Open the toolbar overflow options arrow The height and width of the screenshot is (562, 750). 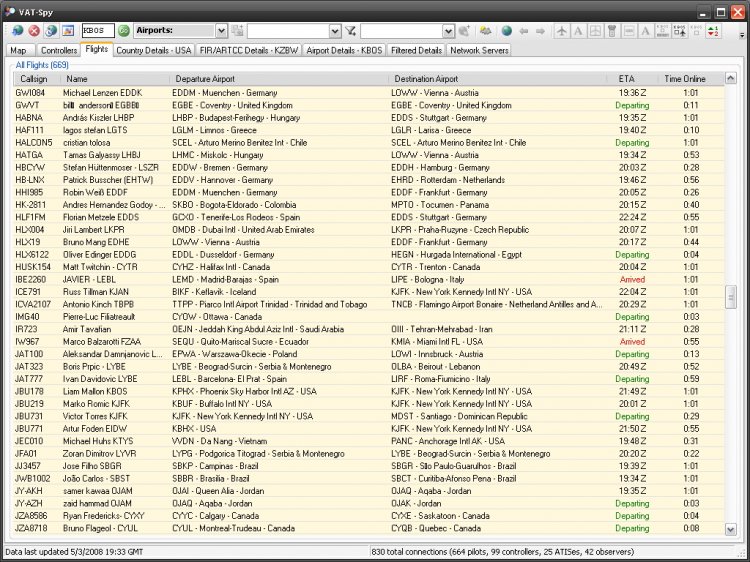pyautogui.click(x=742, y=34)
